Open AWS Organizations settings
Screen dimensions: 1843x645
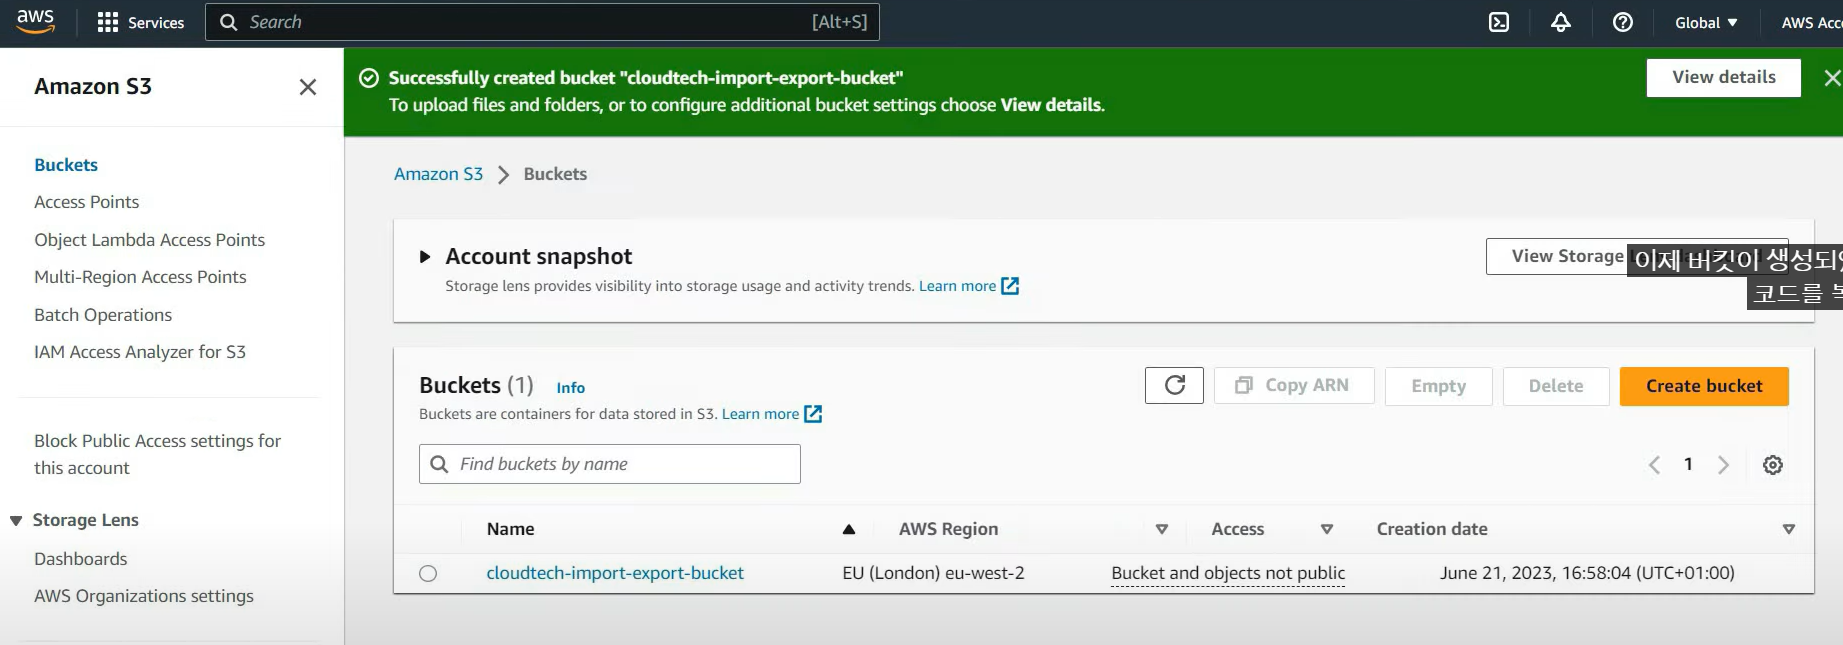pos(144,596)
